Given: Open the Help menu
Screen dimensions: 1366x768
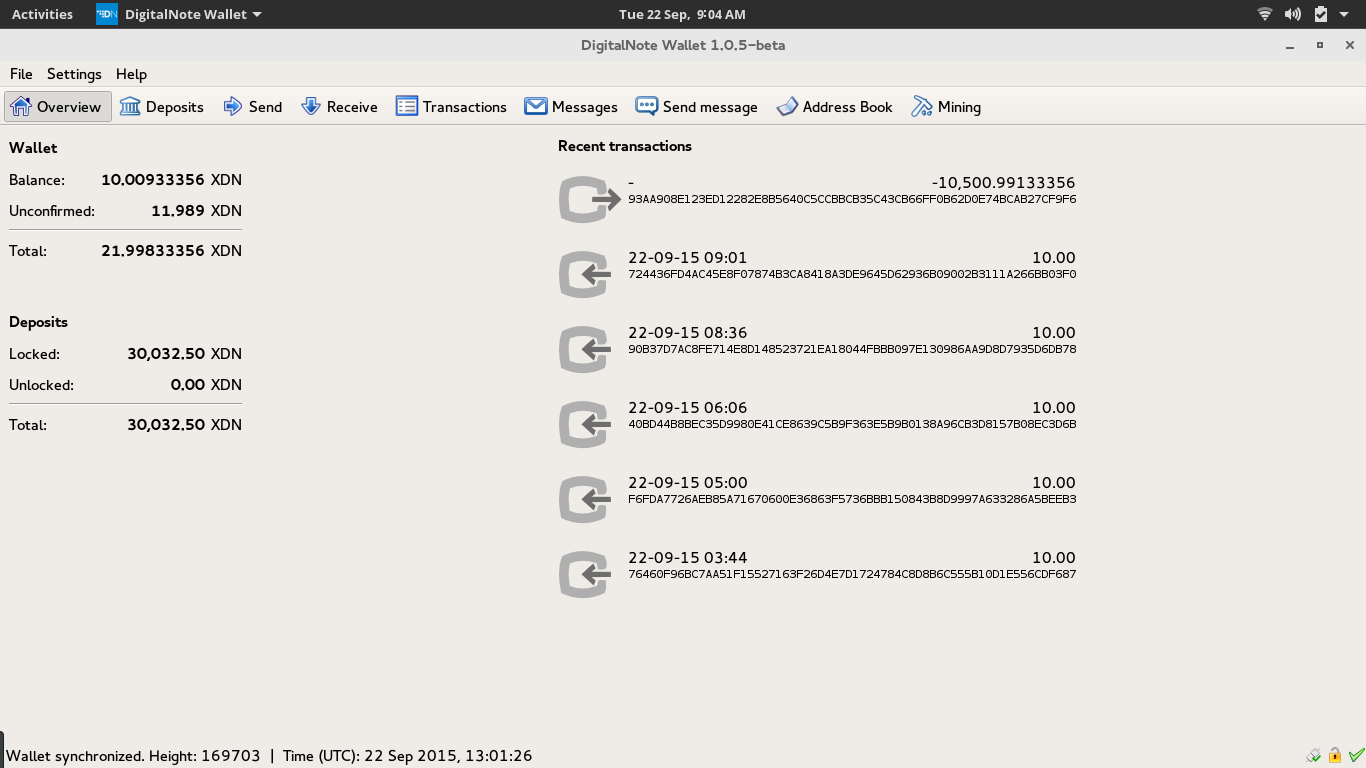Looking at the screenshot, I should [x=131, y=74].
